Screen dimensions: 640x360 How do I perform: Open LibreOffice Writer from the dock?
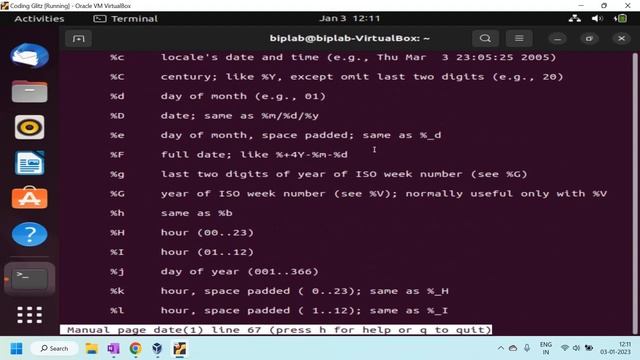click(29, 163)
